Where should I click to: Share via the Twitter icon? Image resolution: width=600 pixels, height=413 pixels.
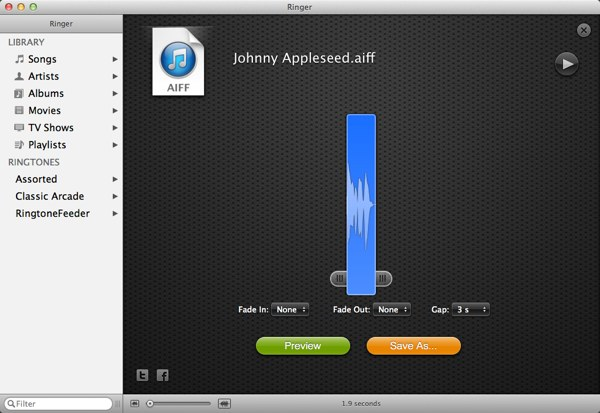click(x=142, y=375)
